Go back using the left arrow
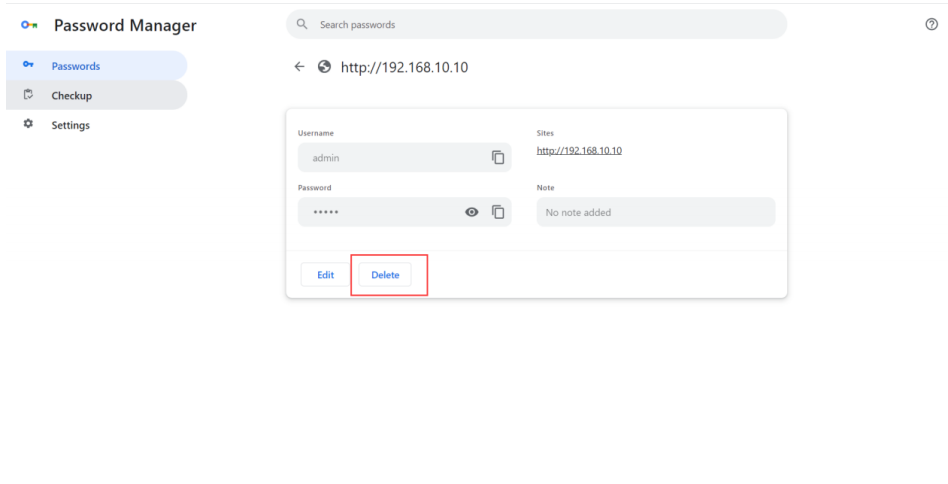Viewport: 948px width, 484px height. [x=297, y=68]
